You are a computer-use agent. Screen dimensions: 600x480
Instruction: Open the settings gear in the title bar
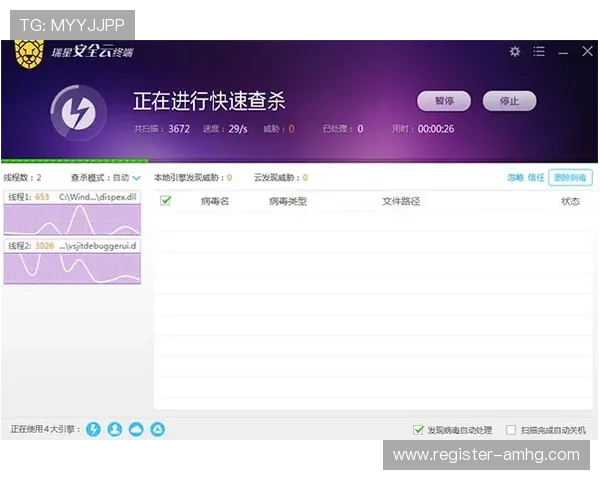pos(515,51)
